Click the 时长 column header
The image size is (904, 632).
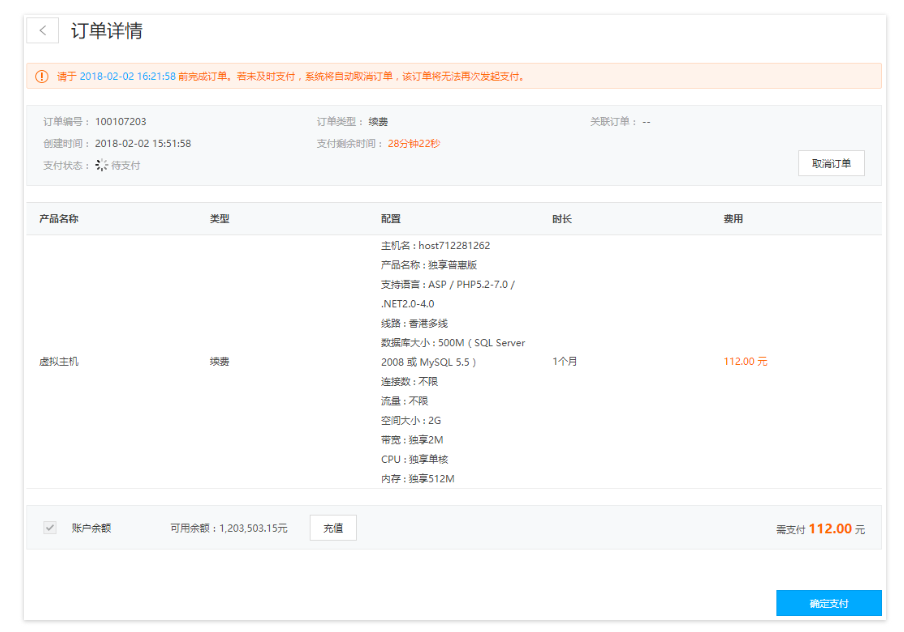coord(561,218)
